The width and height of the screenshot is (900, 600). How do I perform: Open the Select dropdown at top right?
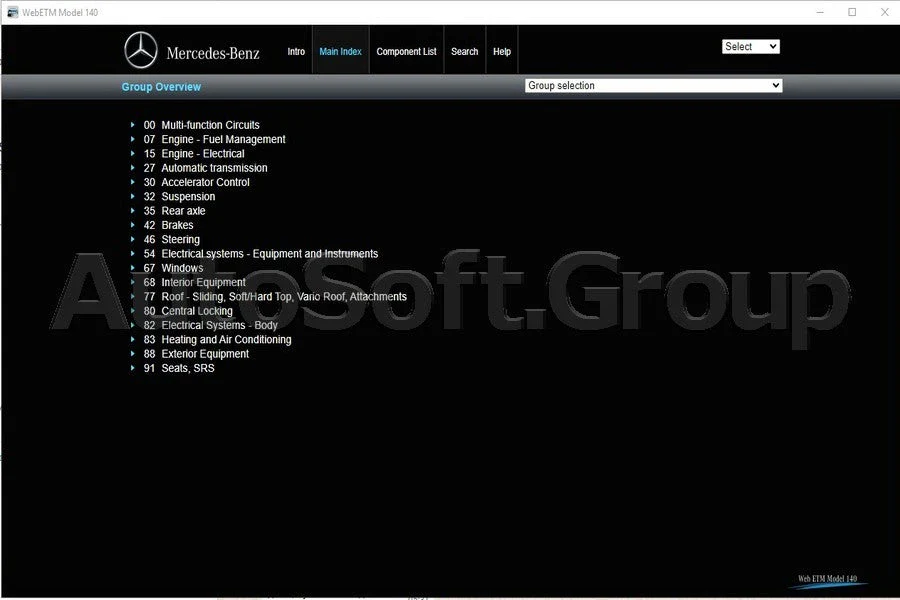[x=750, y=46]
